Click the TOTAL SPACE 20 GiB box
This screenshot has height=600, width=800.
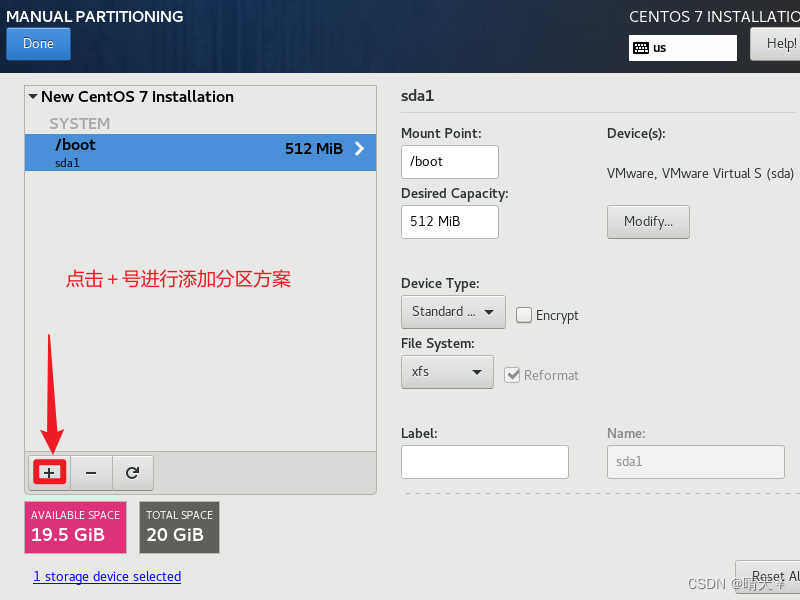point(180,527)
